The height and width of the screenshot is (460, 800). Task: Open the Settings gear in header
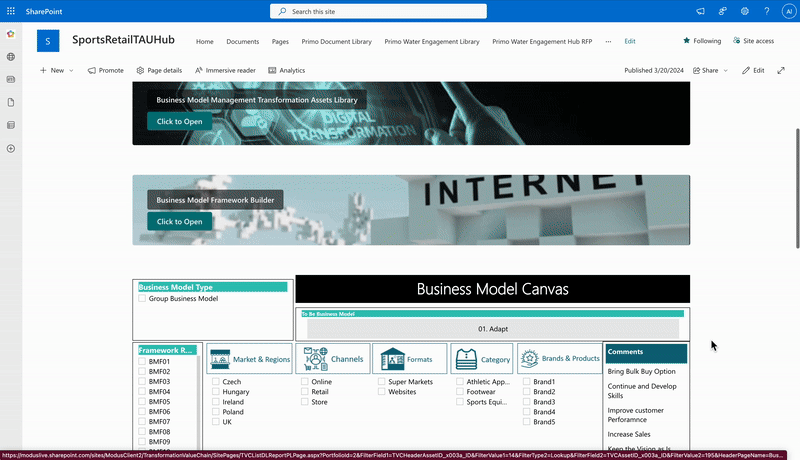click(745, 11)
